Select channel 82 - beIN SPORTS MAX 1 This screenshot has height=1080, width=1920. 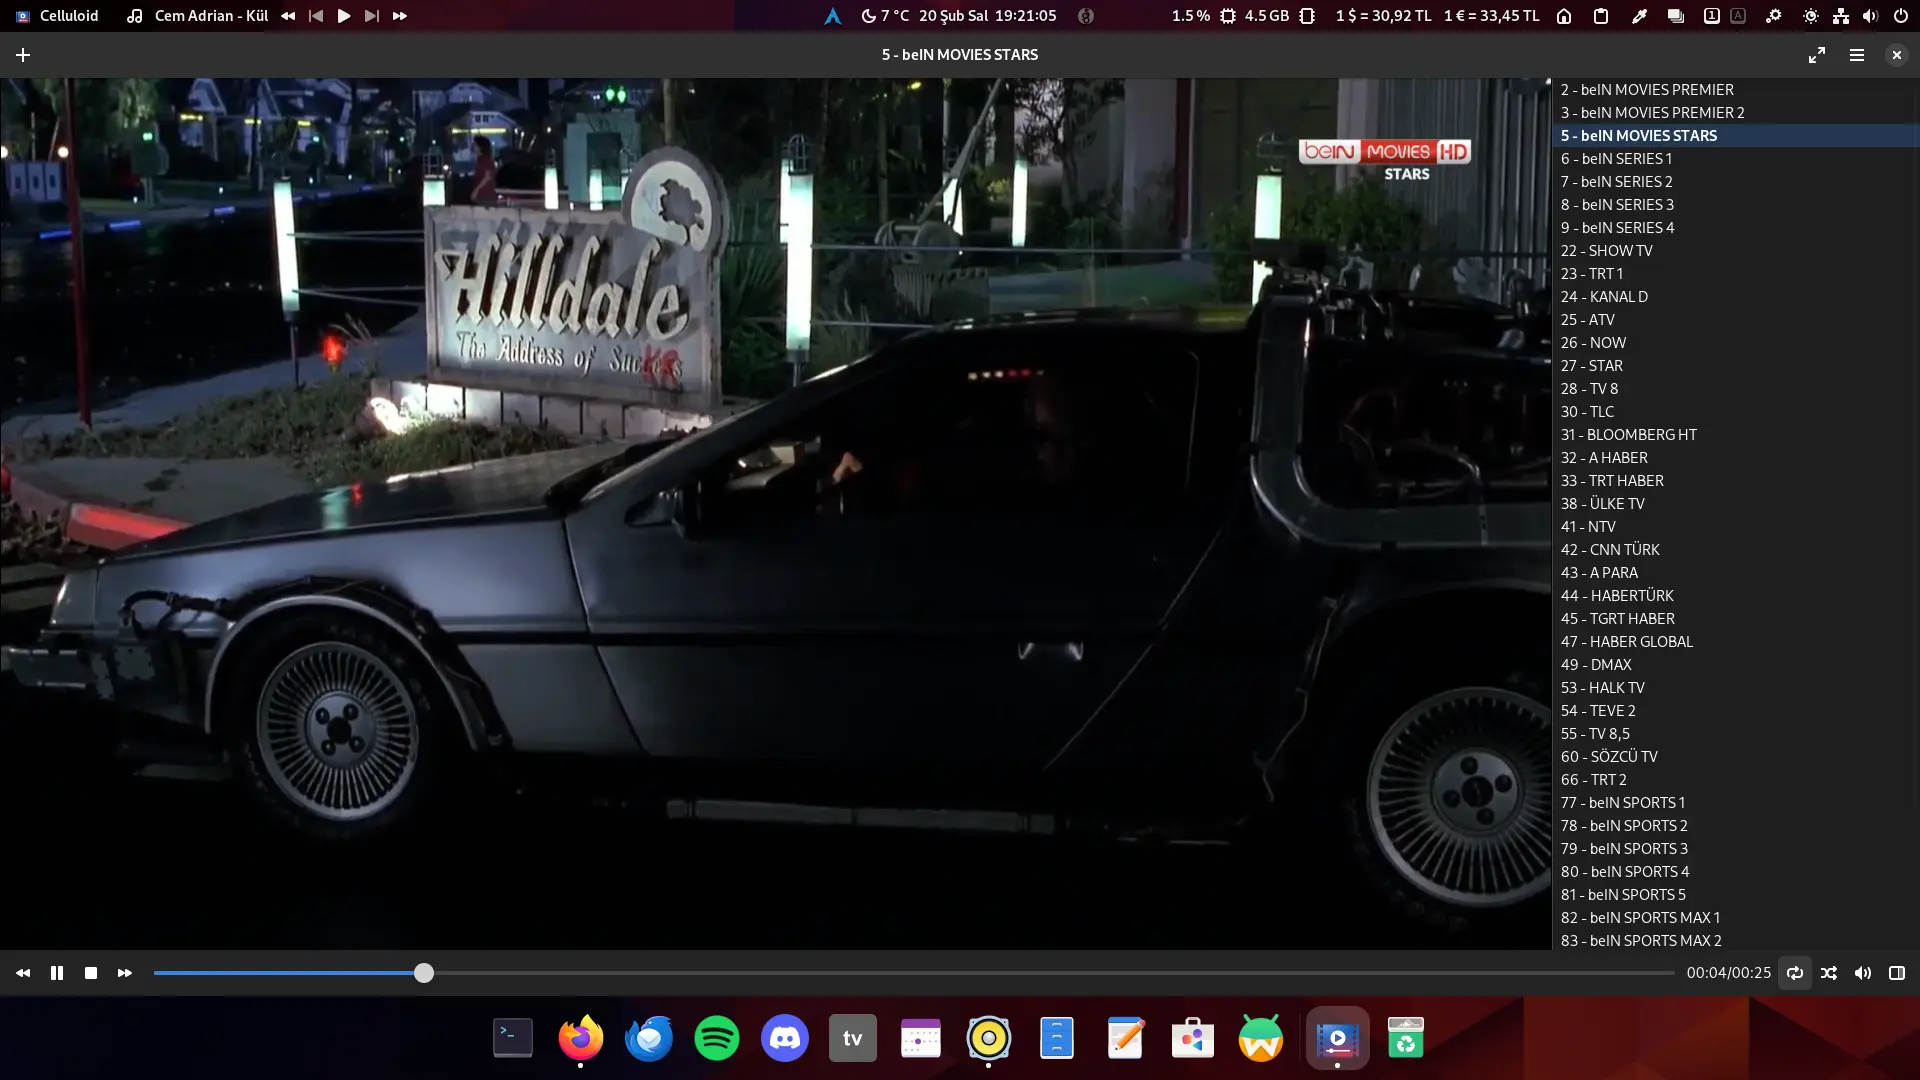coord(1736,918)
